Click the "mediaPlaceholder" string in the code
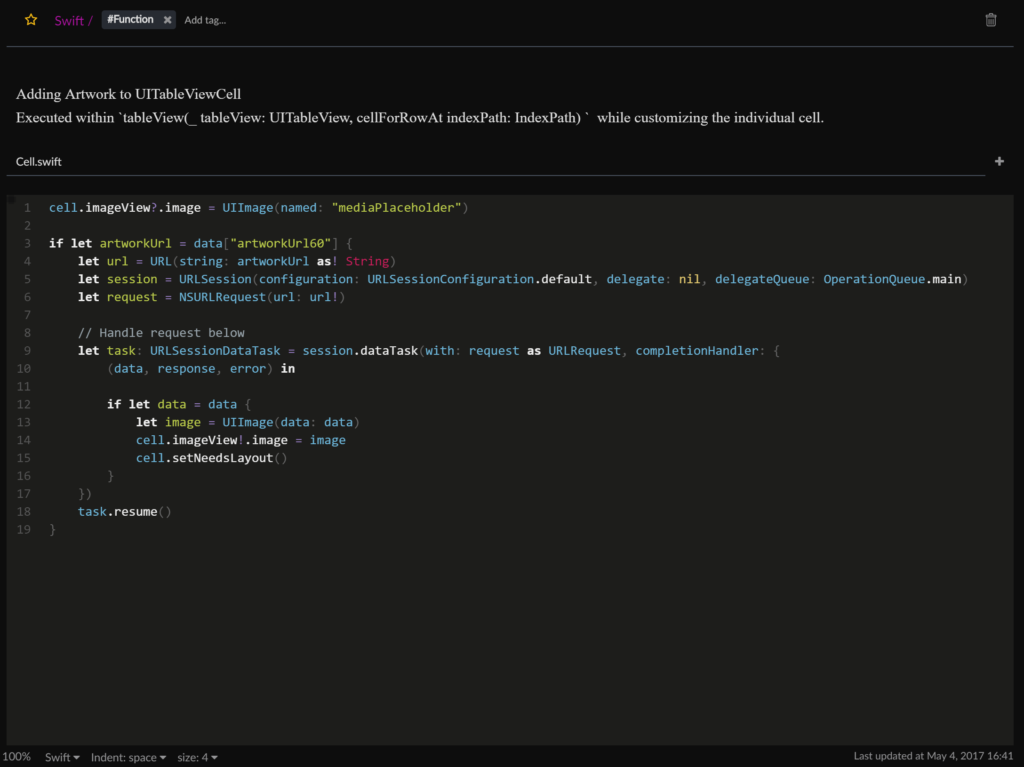1024x767 pixels. [x=396, y=208]
